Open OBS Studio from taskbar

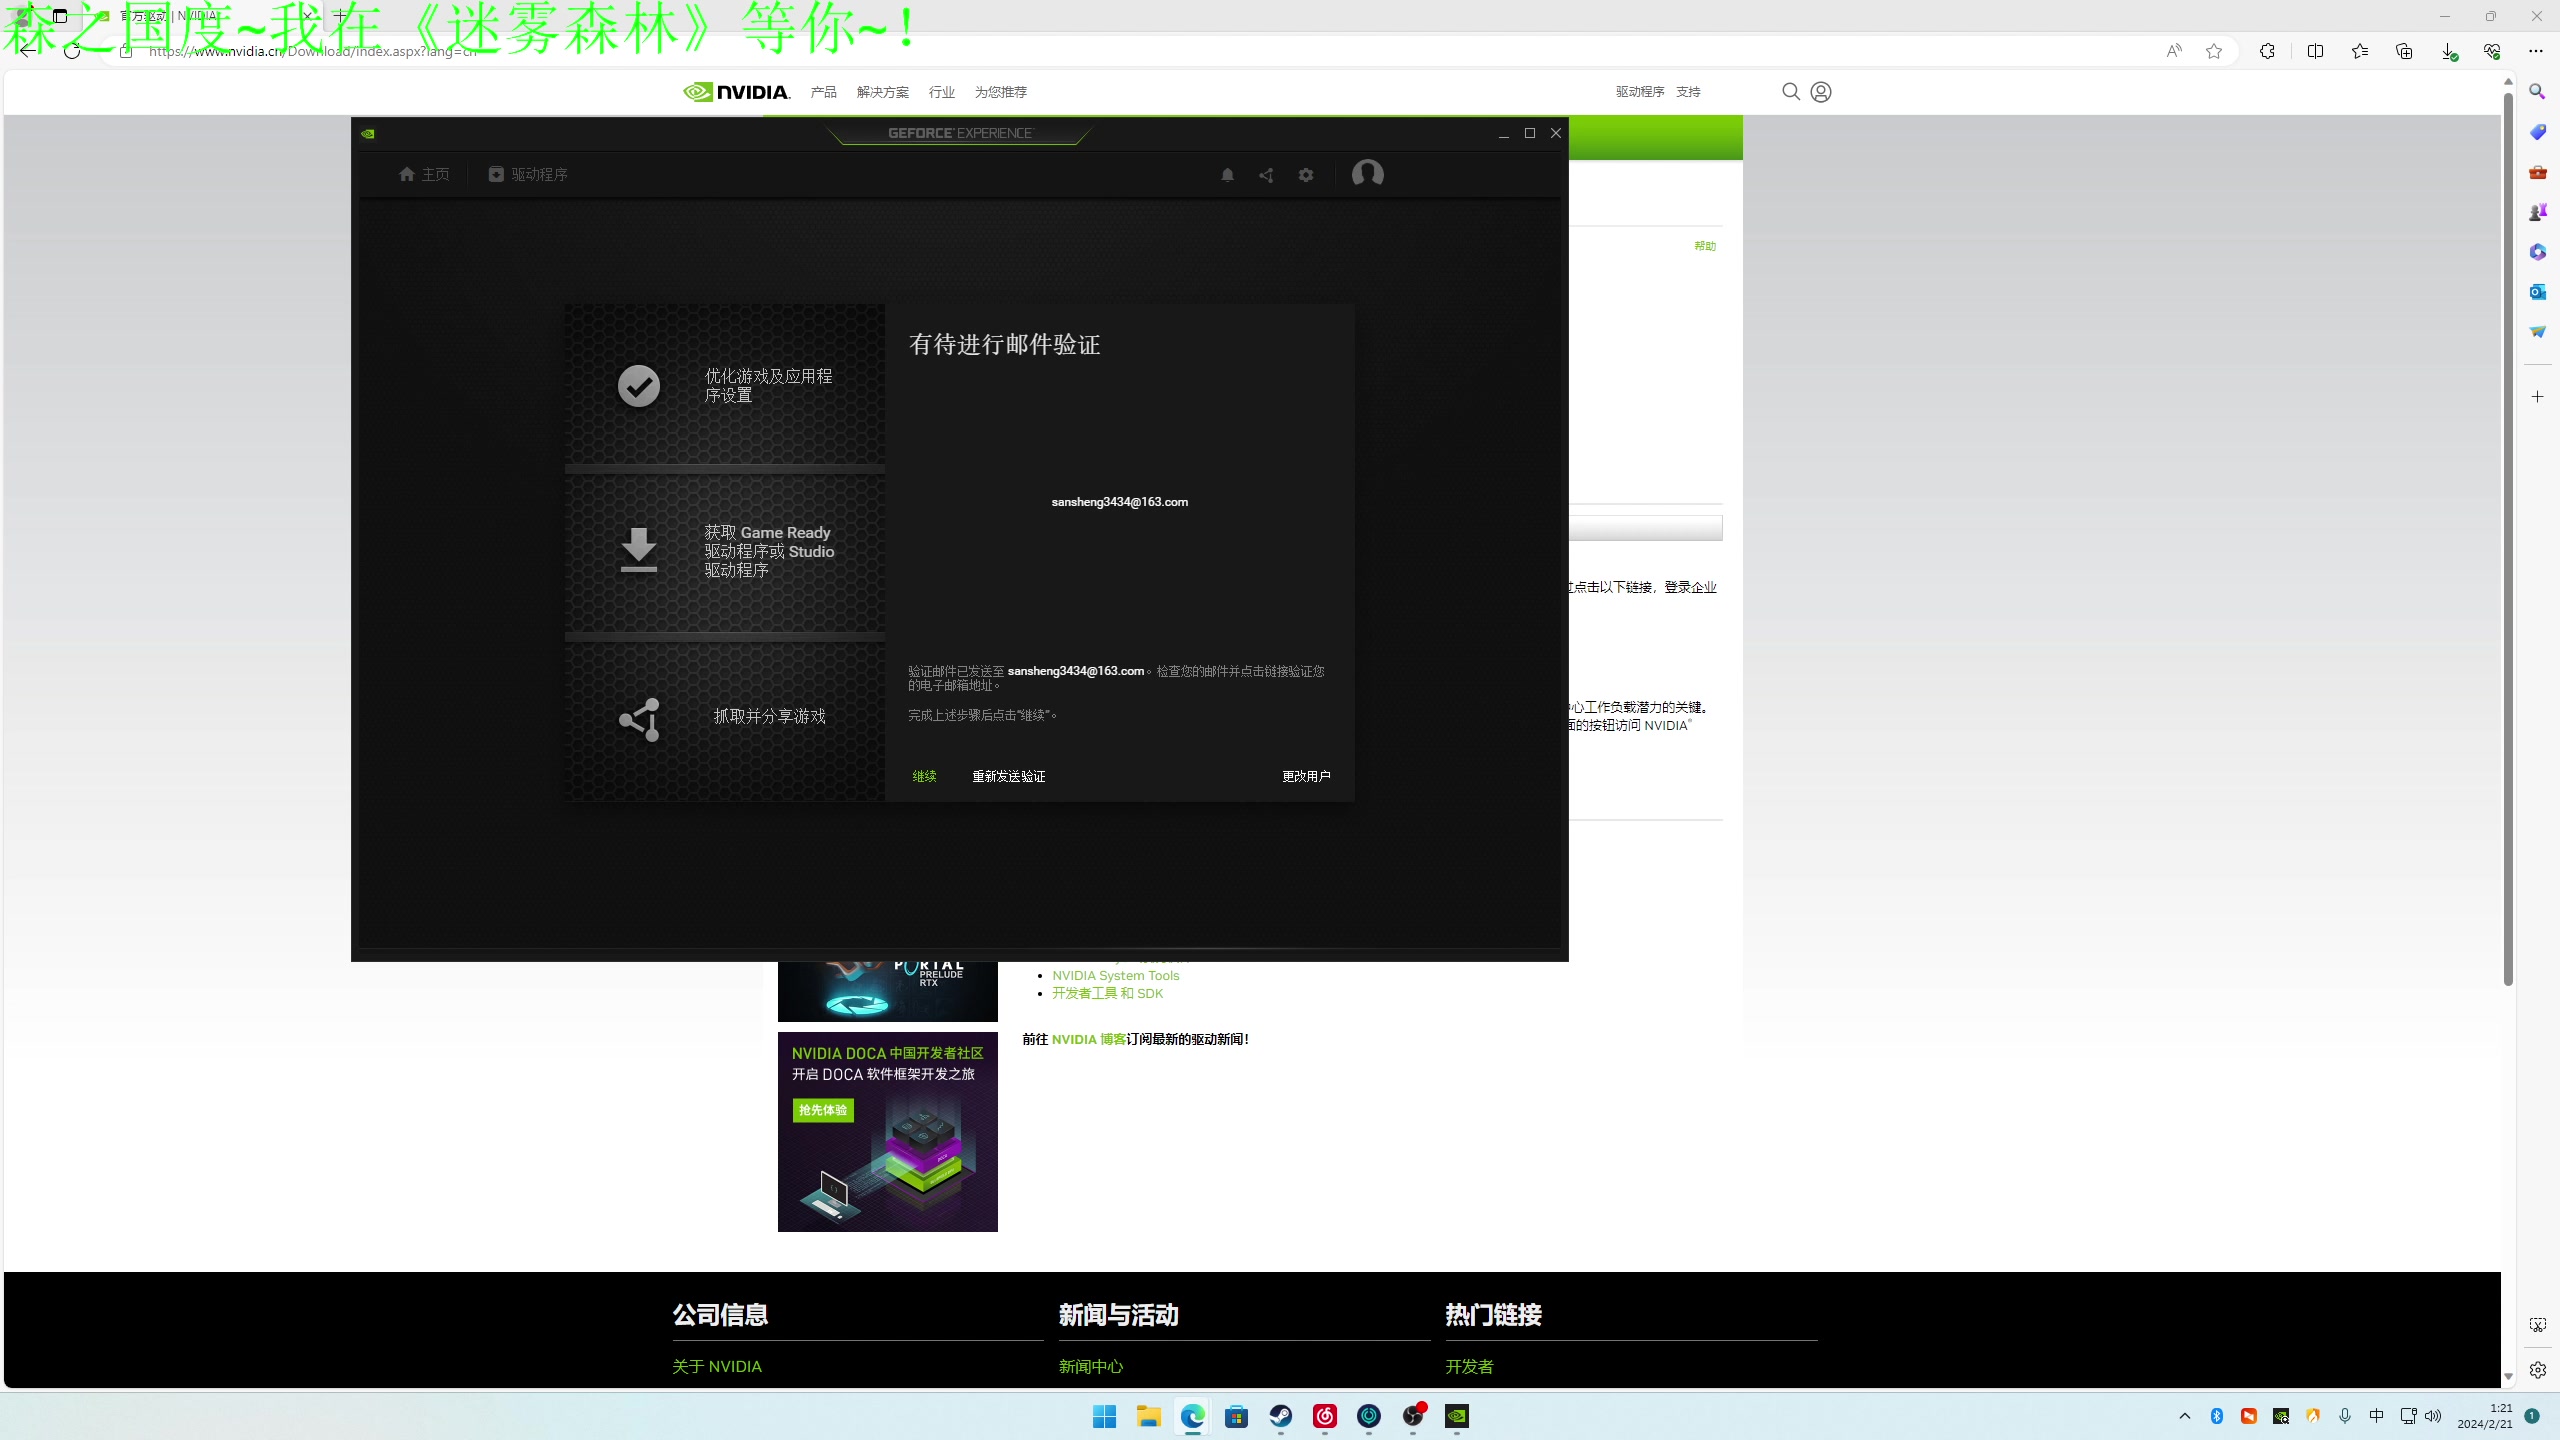coord(1412,1416)
